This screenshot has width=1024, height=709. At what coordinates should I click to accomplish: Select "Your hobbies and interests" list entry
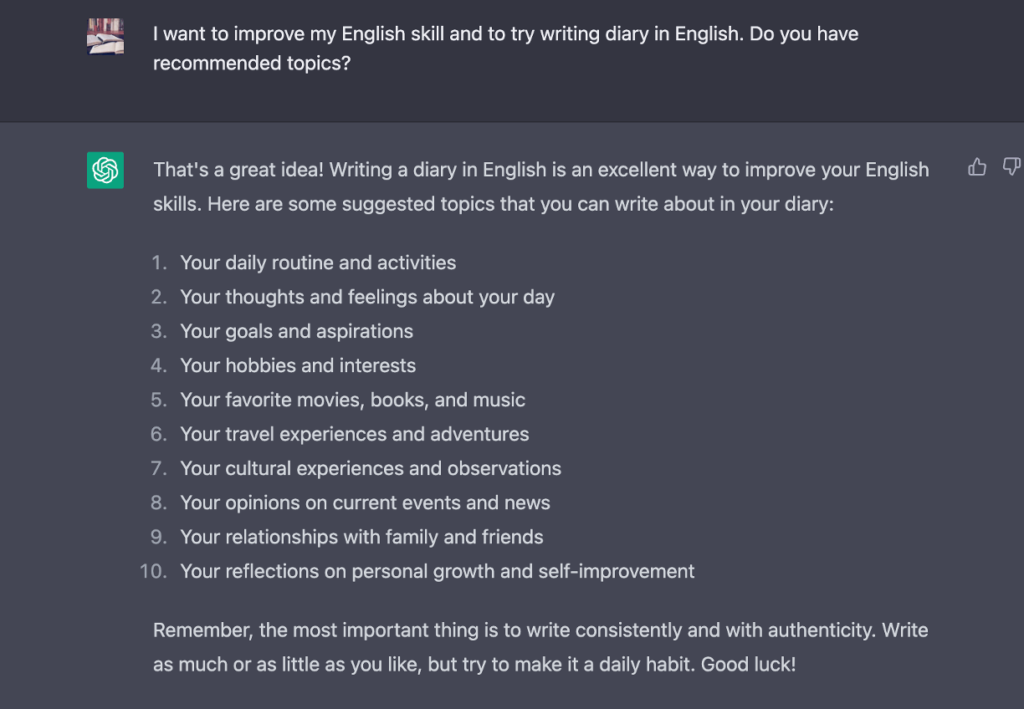tap(297, 366)
